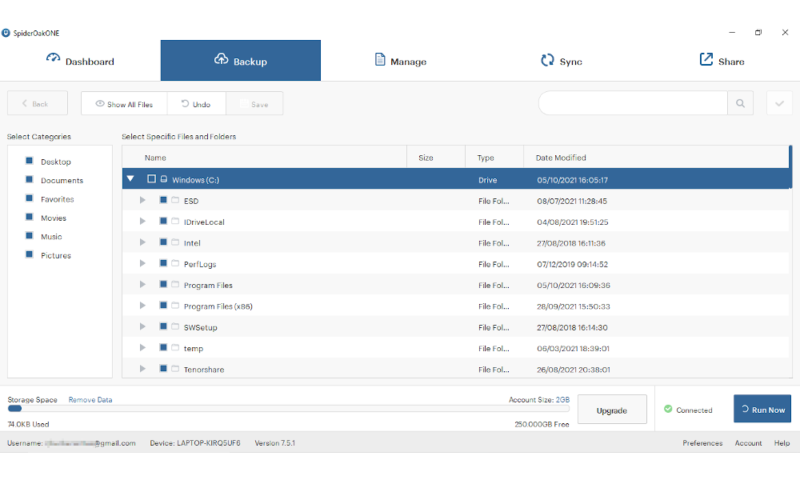Expand the SWSetup folder
This screenshot has height=480, width=800.
(142, 327)
